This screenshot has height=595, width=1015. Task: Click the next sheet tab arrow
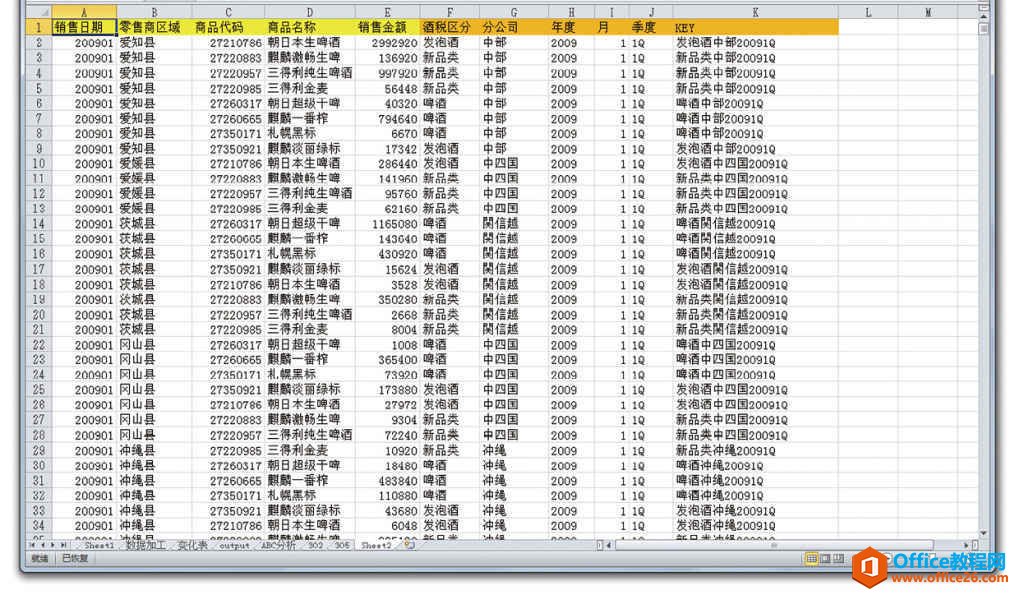tap(53, 546)
